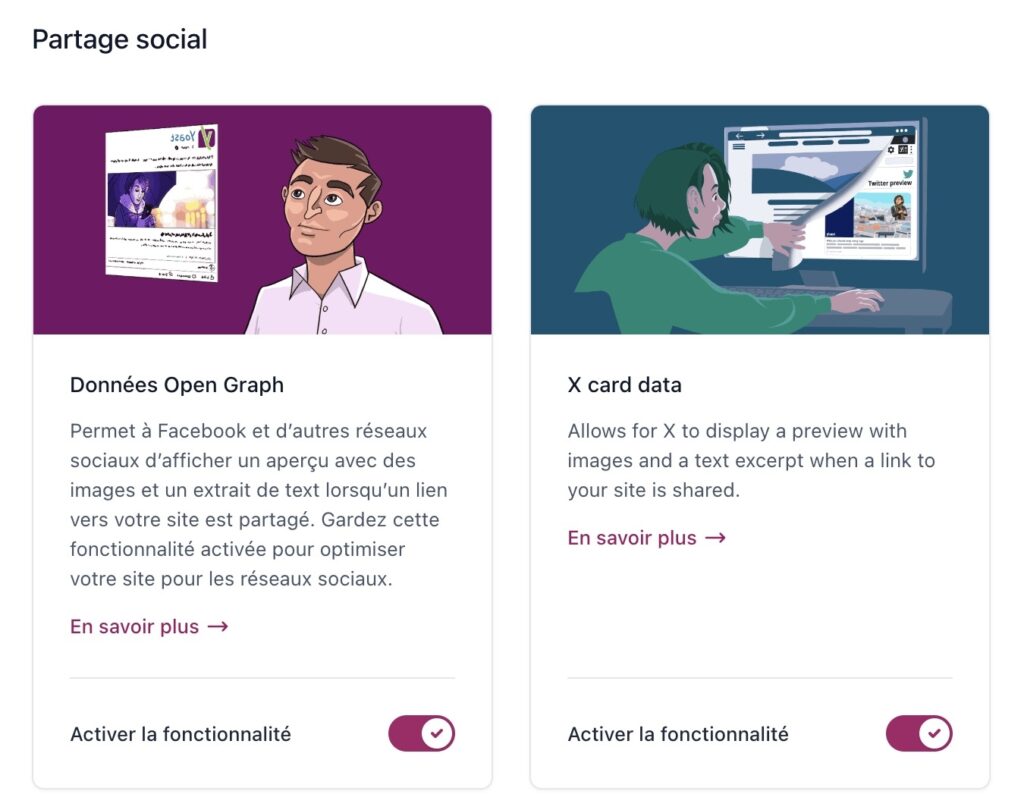This screenshot has height=810, width=1024.
Task: Click the Twitter preview label in the illustration
Action: [889, 184]
